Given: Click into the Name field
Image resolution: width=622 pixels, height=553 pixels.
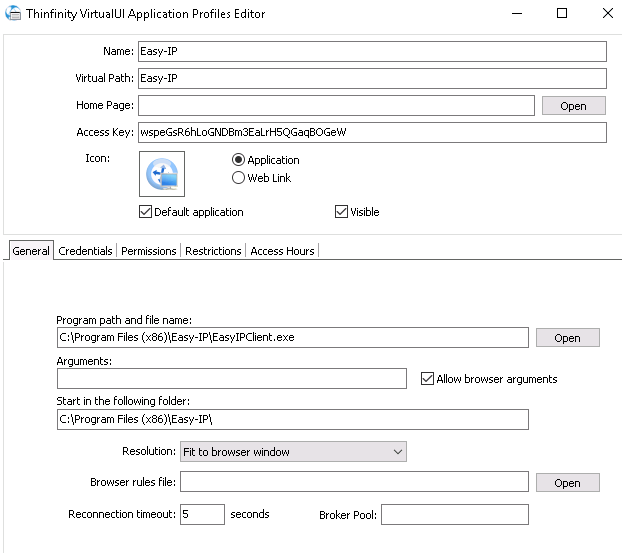Looking at the screenshot, I should tap(372, 52).
